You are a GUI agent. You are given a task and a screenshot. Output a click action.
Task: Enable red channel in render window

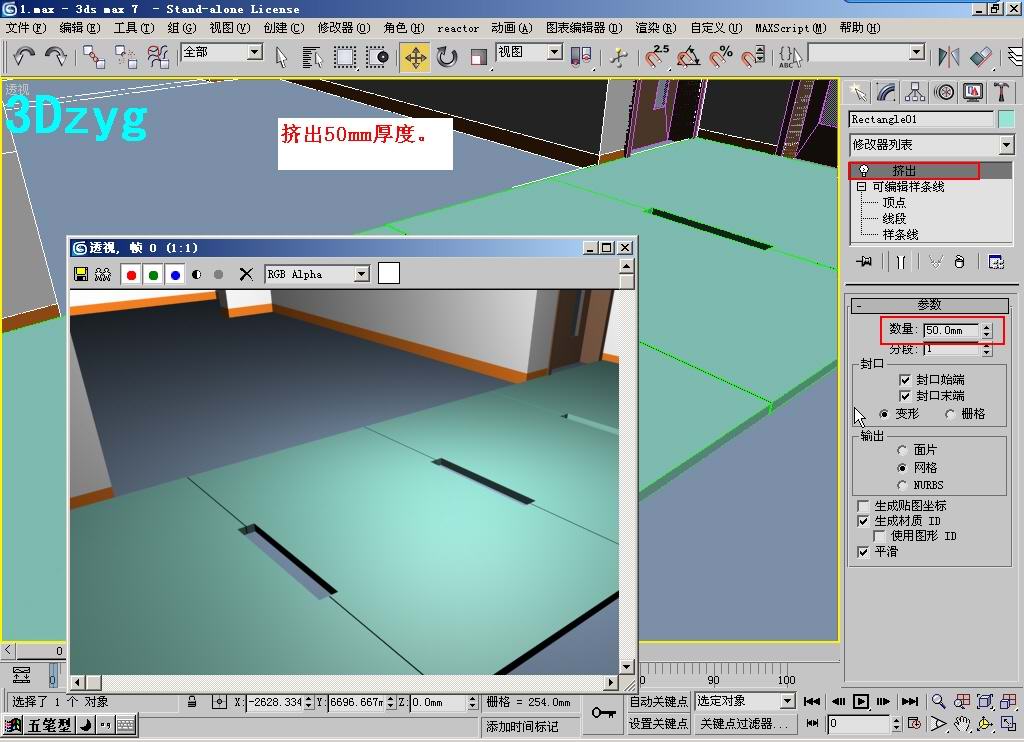pos(131,275)
